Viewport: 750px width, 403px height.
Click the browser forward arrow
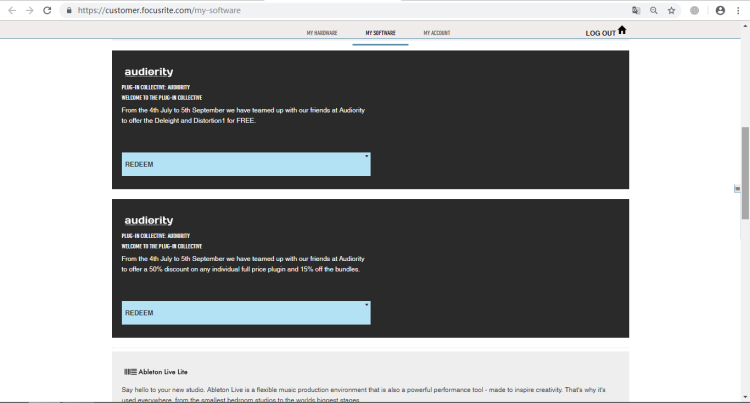(29, 10)
